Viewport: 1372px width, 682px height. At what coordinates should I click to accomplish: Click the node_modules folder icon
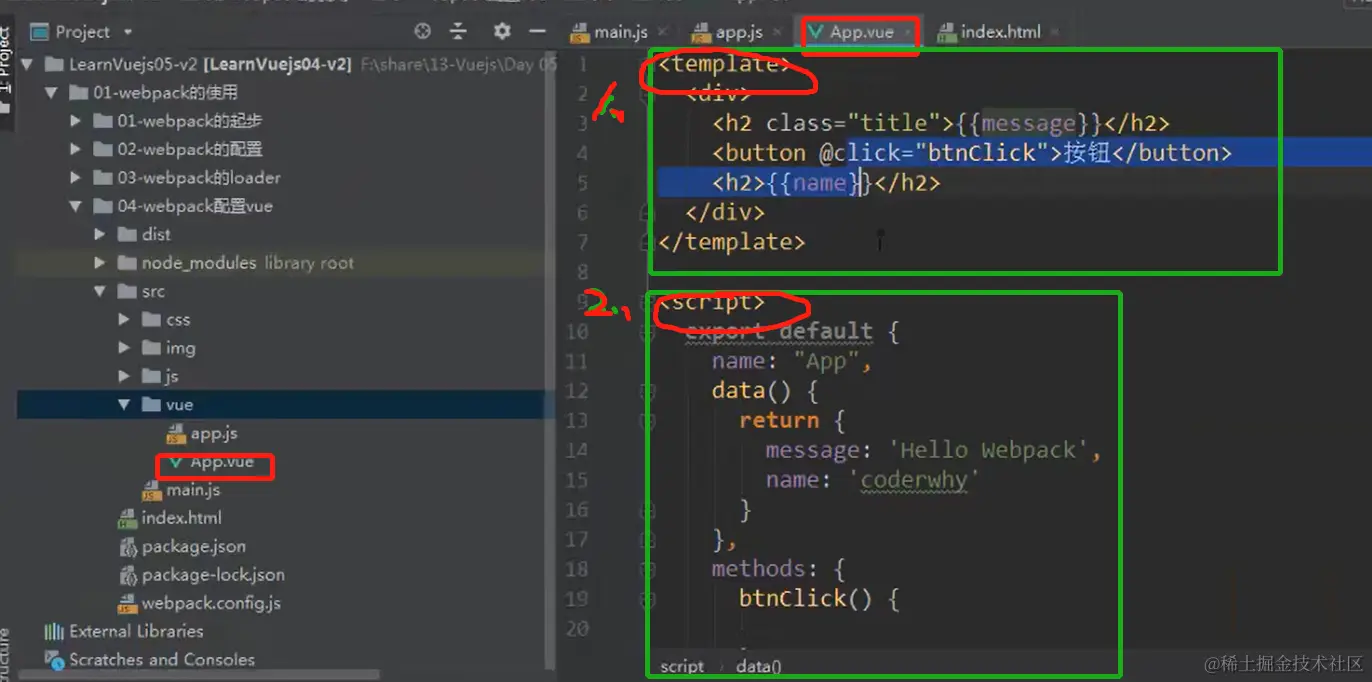click(x=126, y=263)
